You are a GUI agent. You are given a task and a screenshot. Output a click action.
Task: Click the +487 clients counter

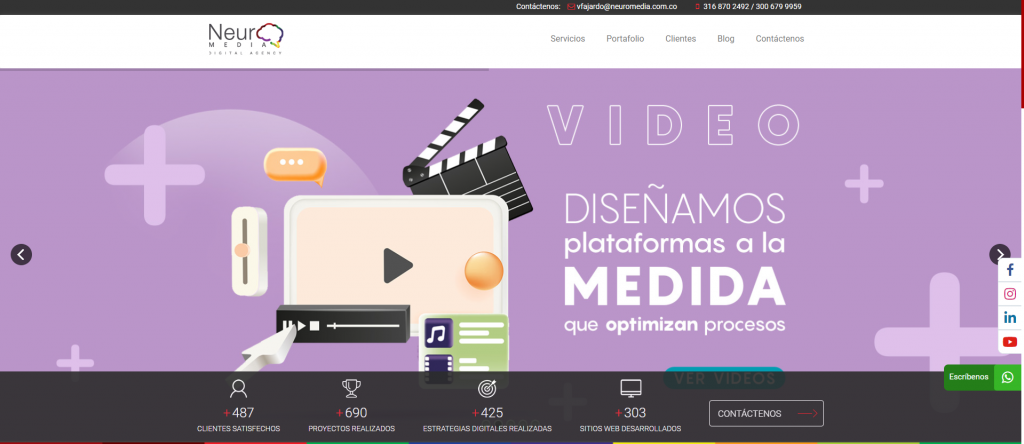238,413
